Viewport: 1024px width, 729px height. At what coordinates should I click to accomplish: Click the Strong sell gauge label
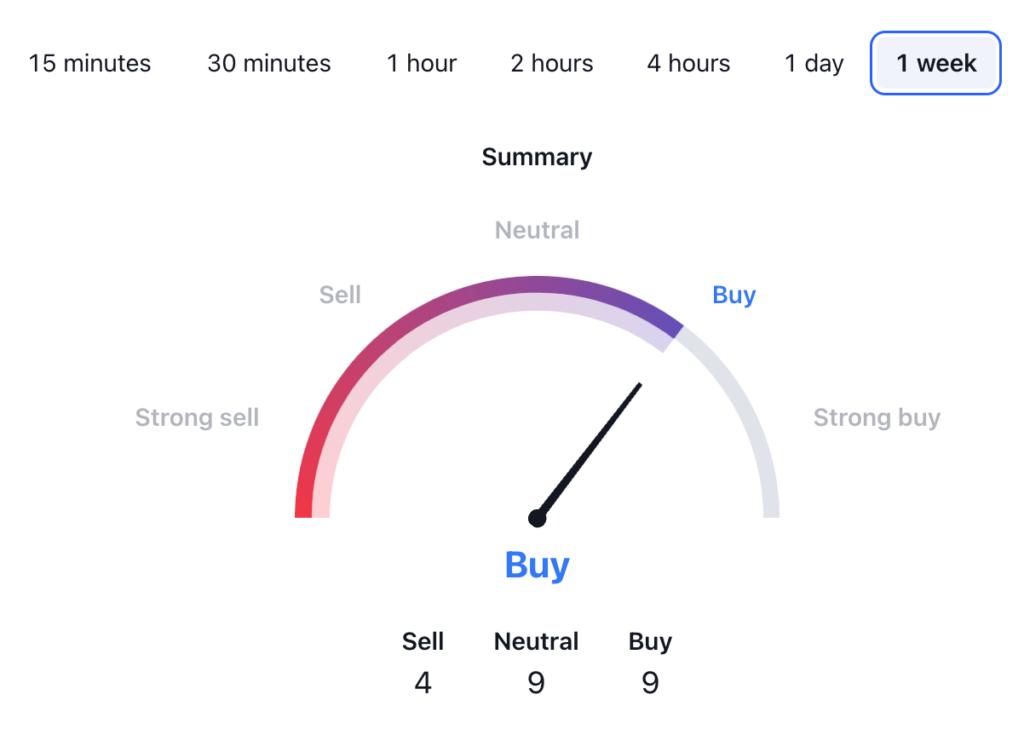point(197,417)
